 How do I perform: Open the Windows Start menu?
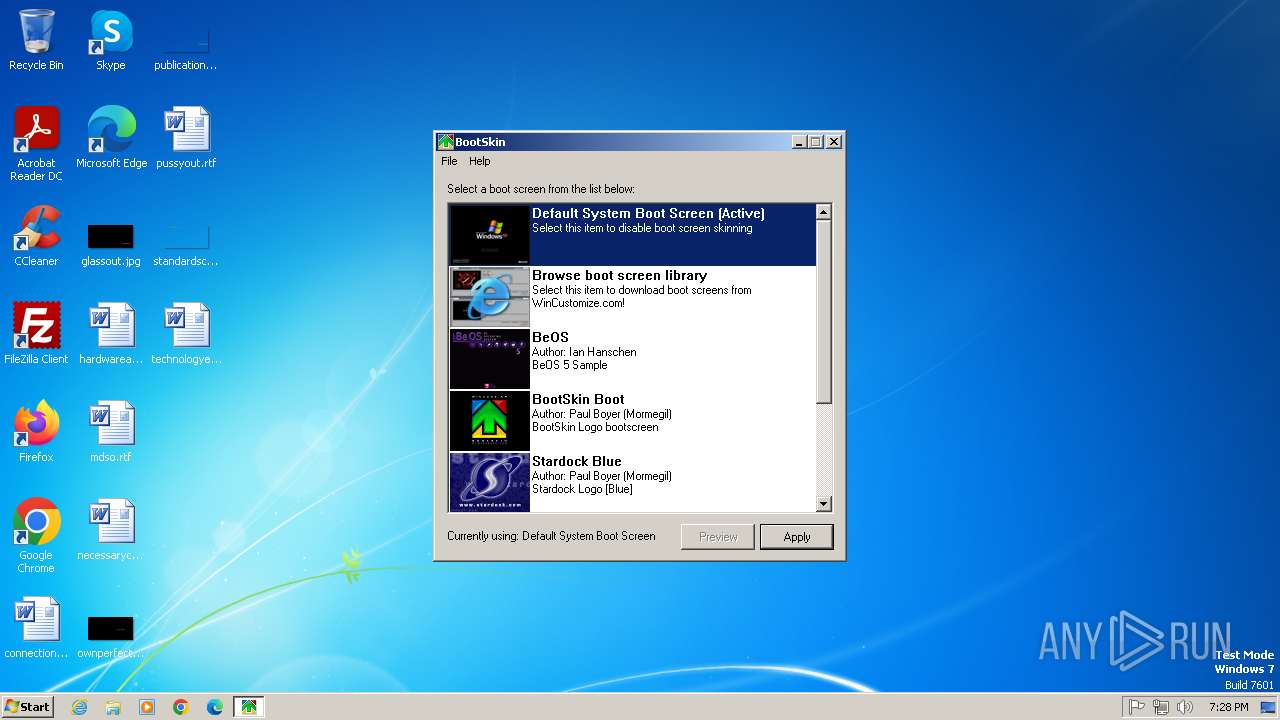[x=27, y=706]
